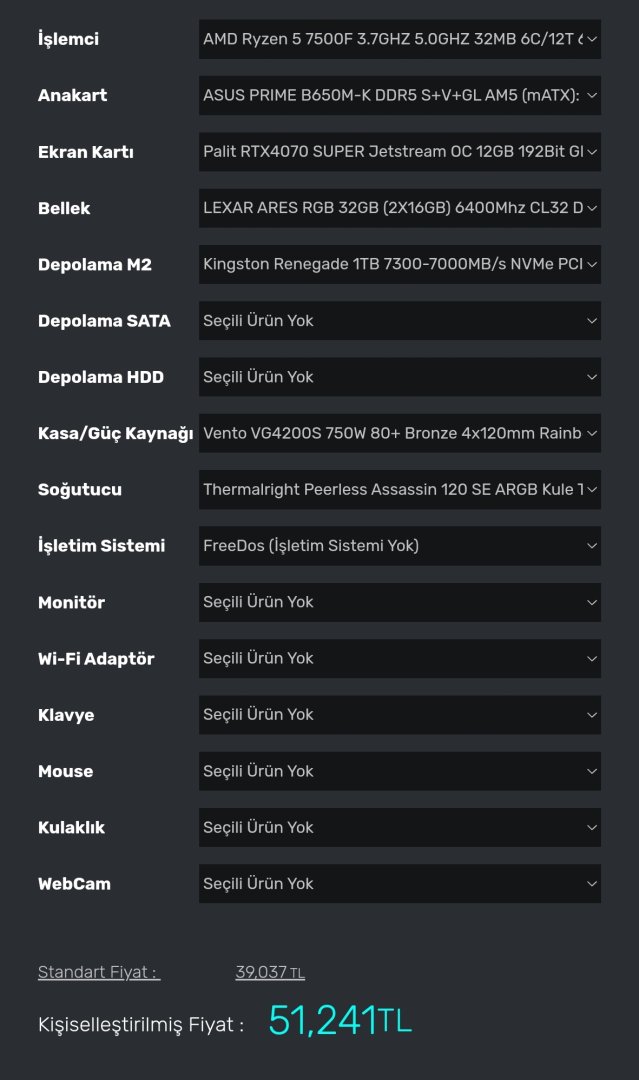Expand the Anakart motherboard selection

(x=400, y=96)
